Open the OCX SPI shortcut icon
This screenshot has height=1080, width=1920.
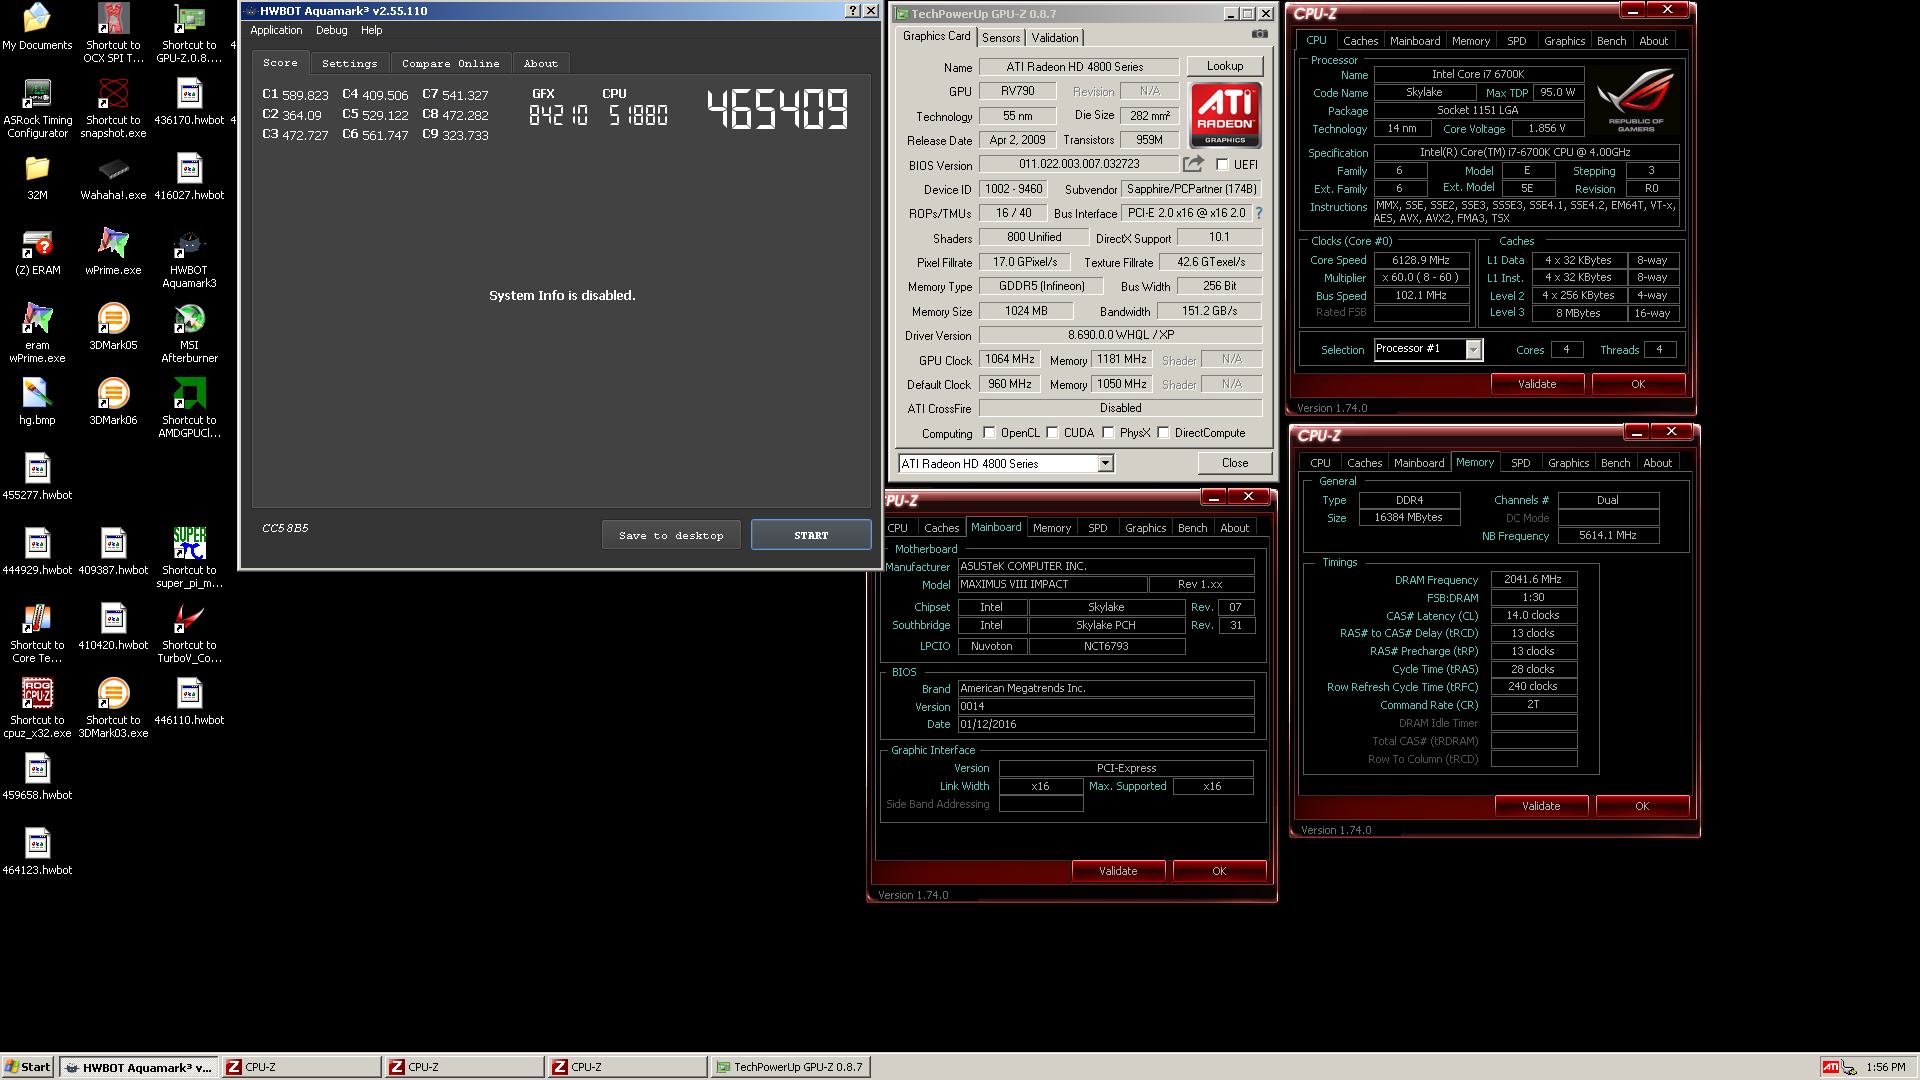click(113, 33)
